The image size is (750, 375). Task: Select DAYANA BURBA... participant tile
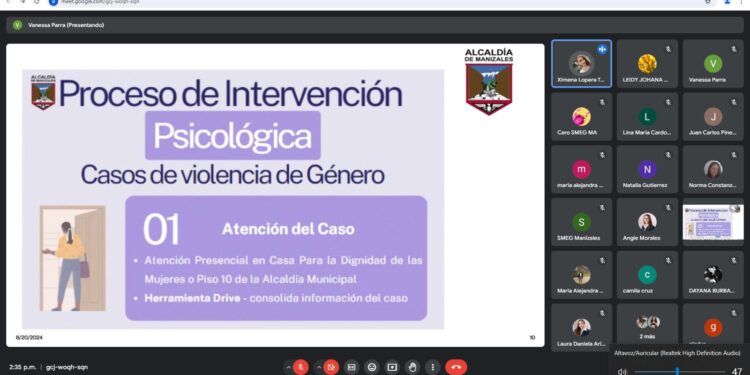point(713,275)
